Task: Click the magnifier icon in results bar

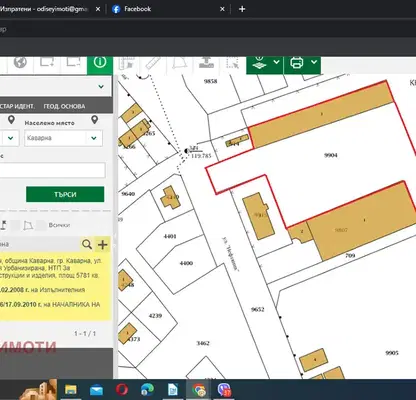Action: (x=87, y=244)
